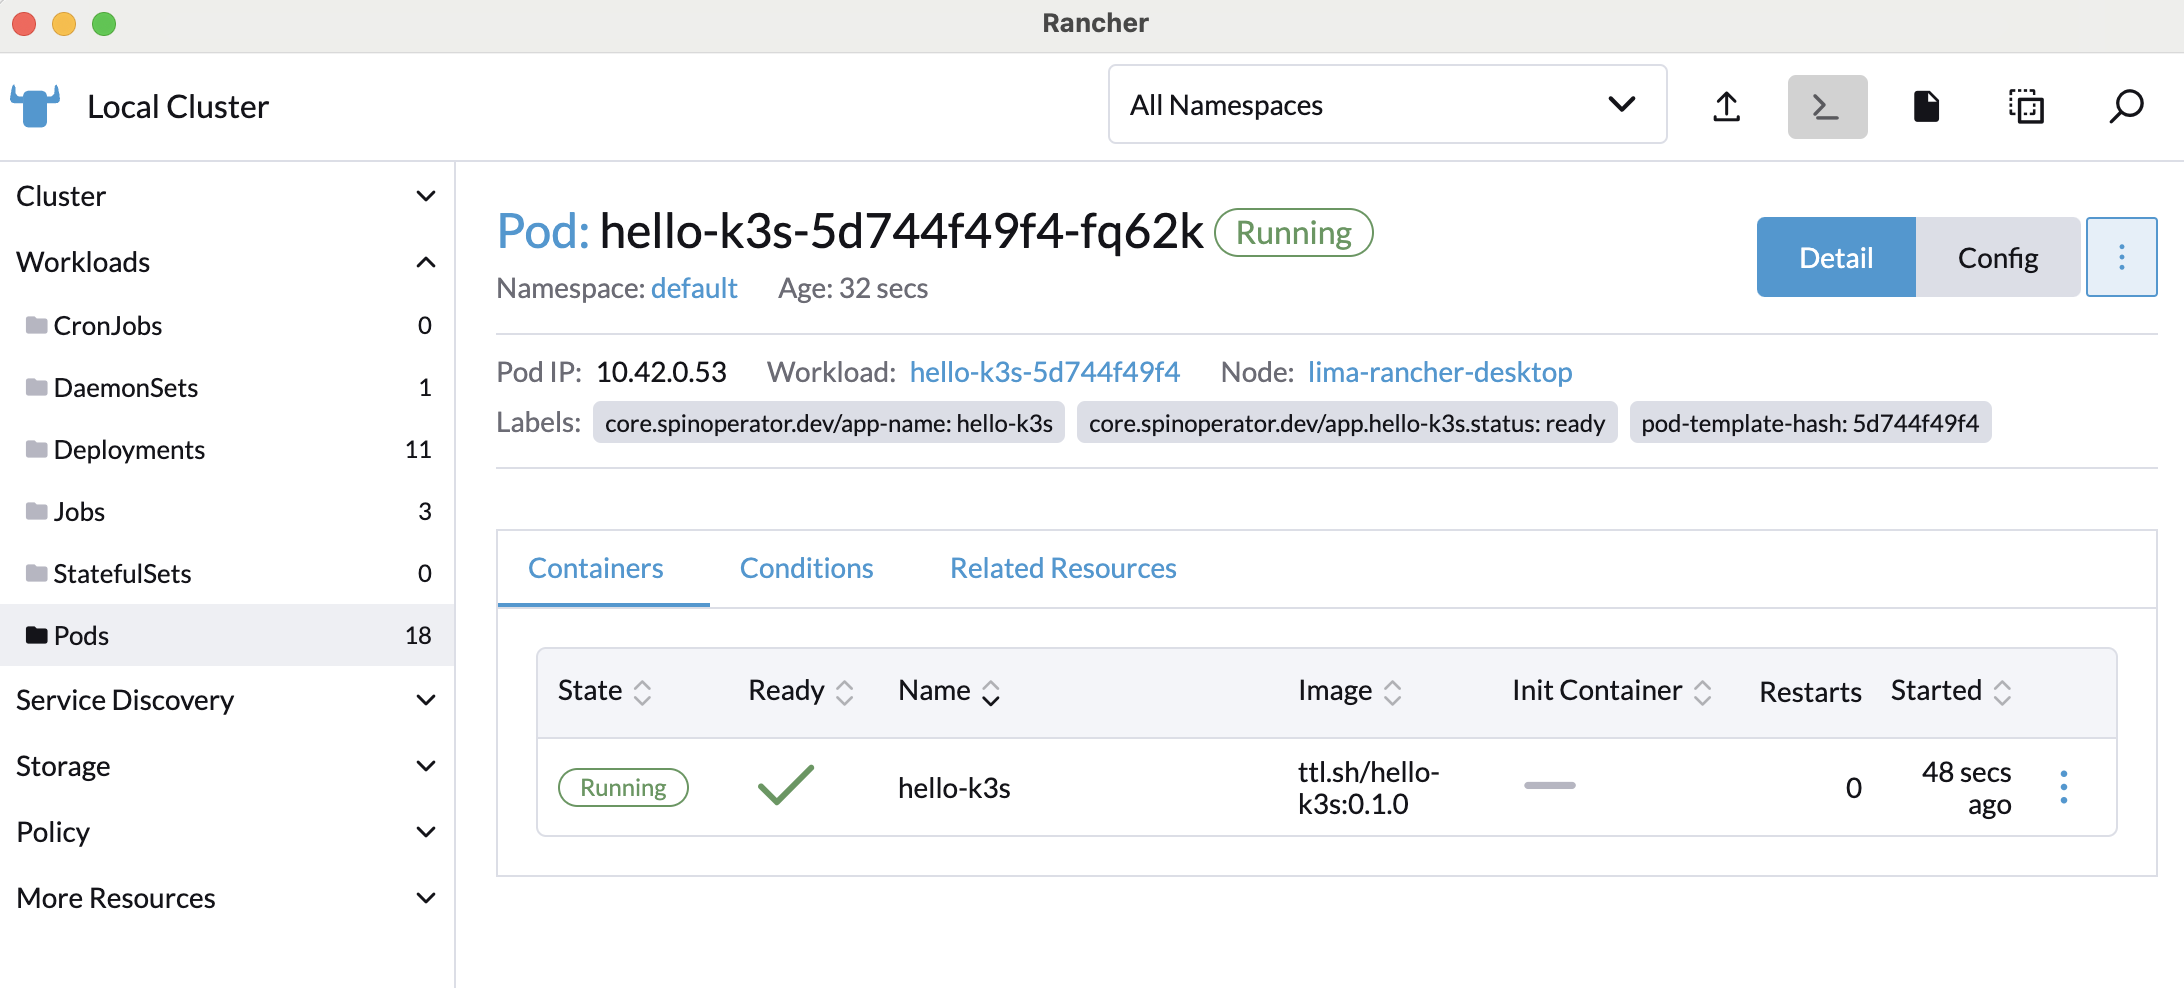
Task: Open the All Namespaces dropdown
Action: pos(1387,105)
